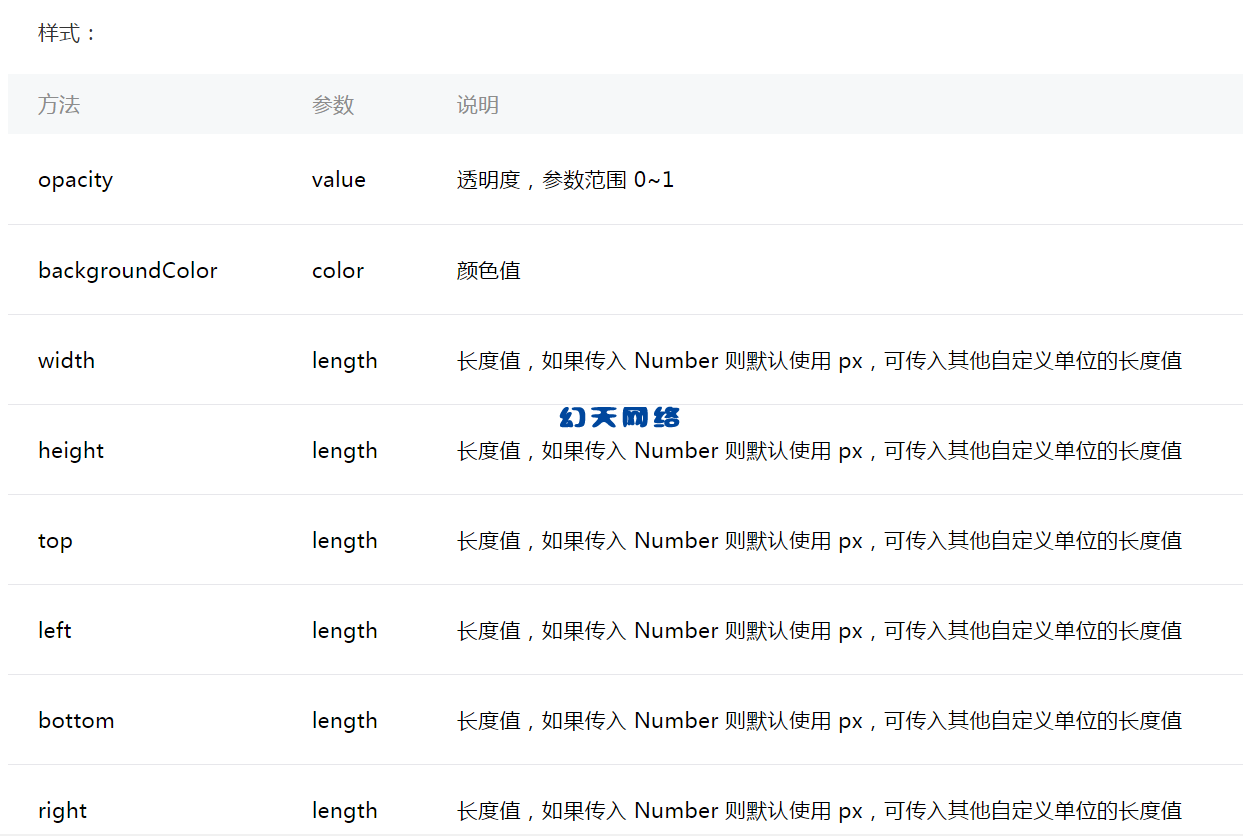Select the width method name
This screenshot has width=1243, height=836.
click(66, 360)
